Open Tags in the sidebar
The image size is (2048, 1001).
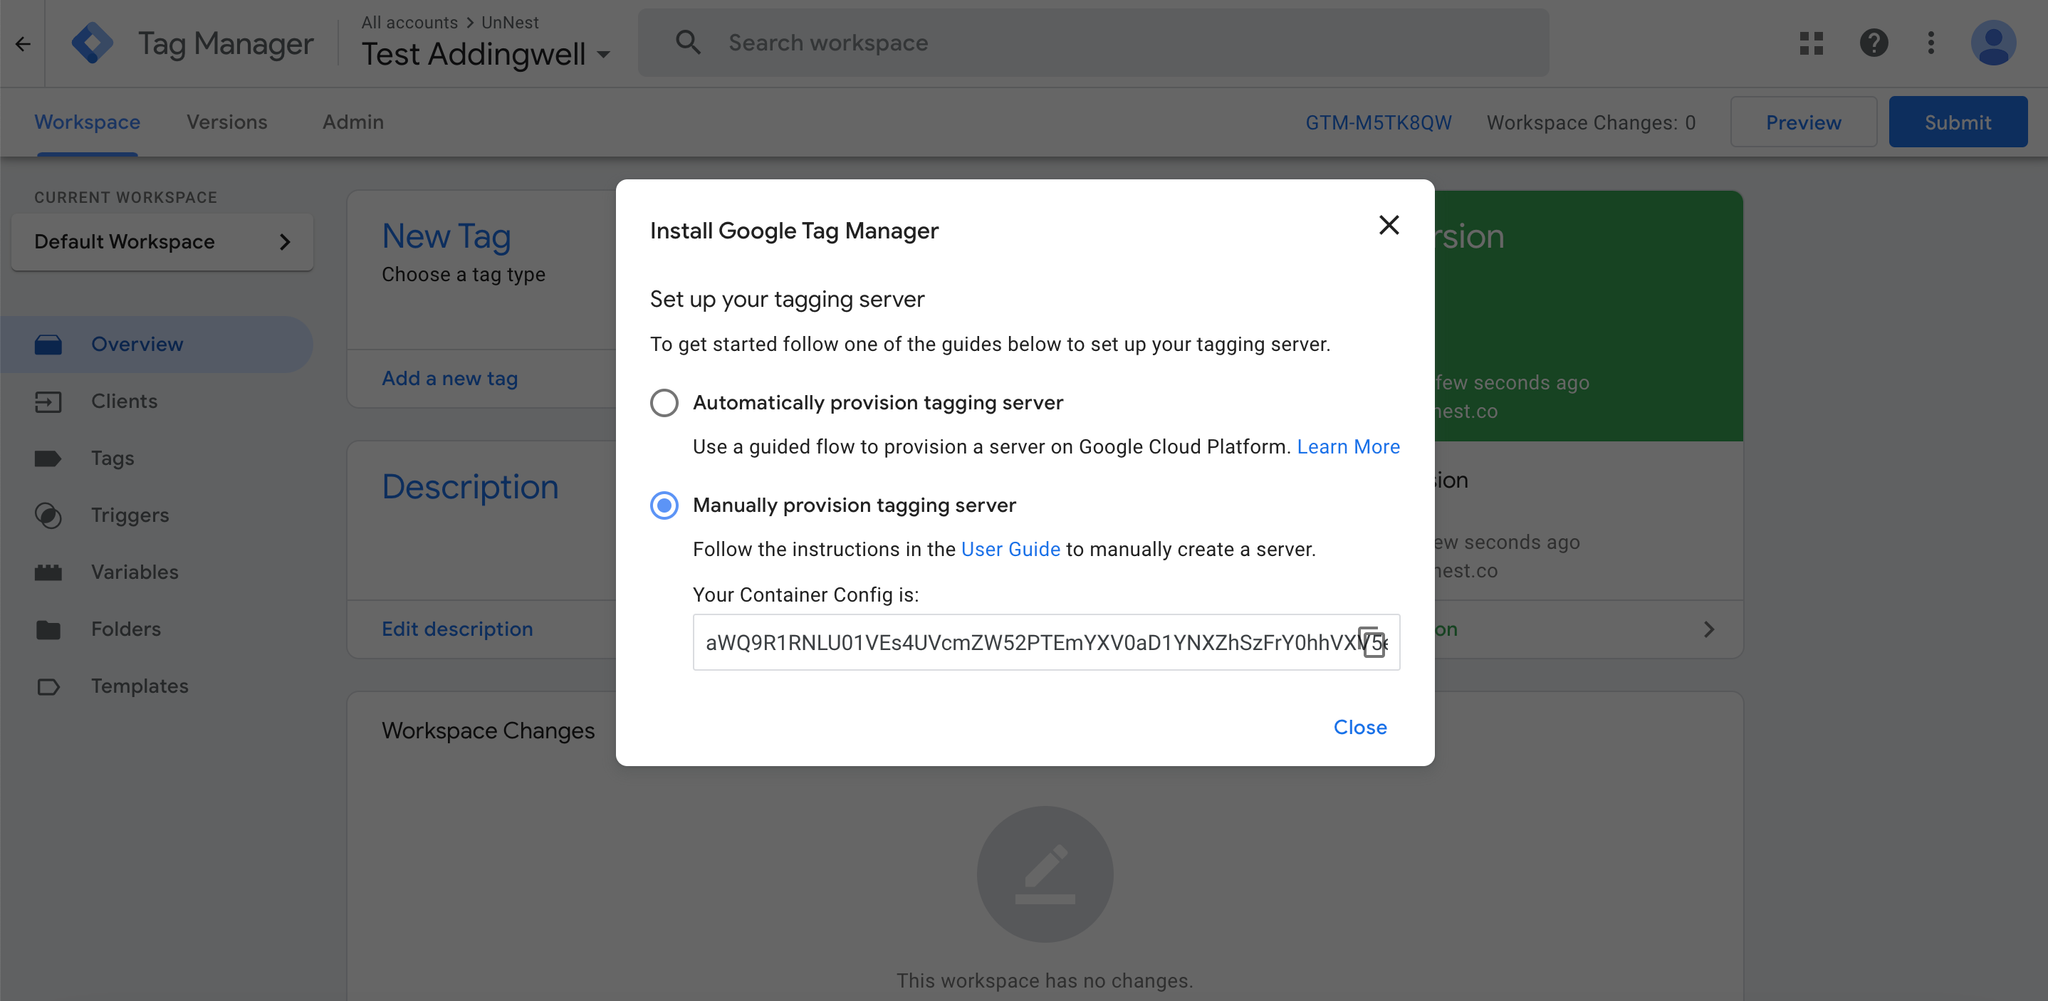pos(112,458)
